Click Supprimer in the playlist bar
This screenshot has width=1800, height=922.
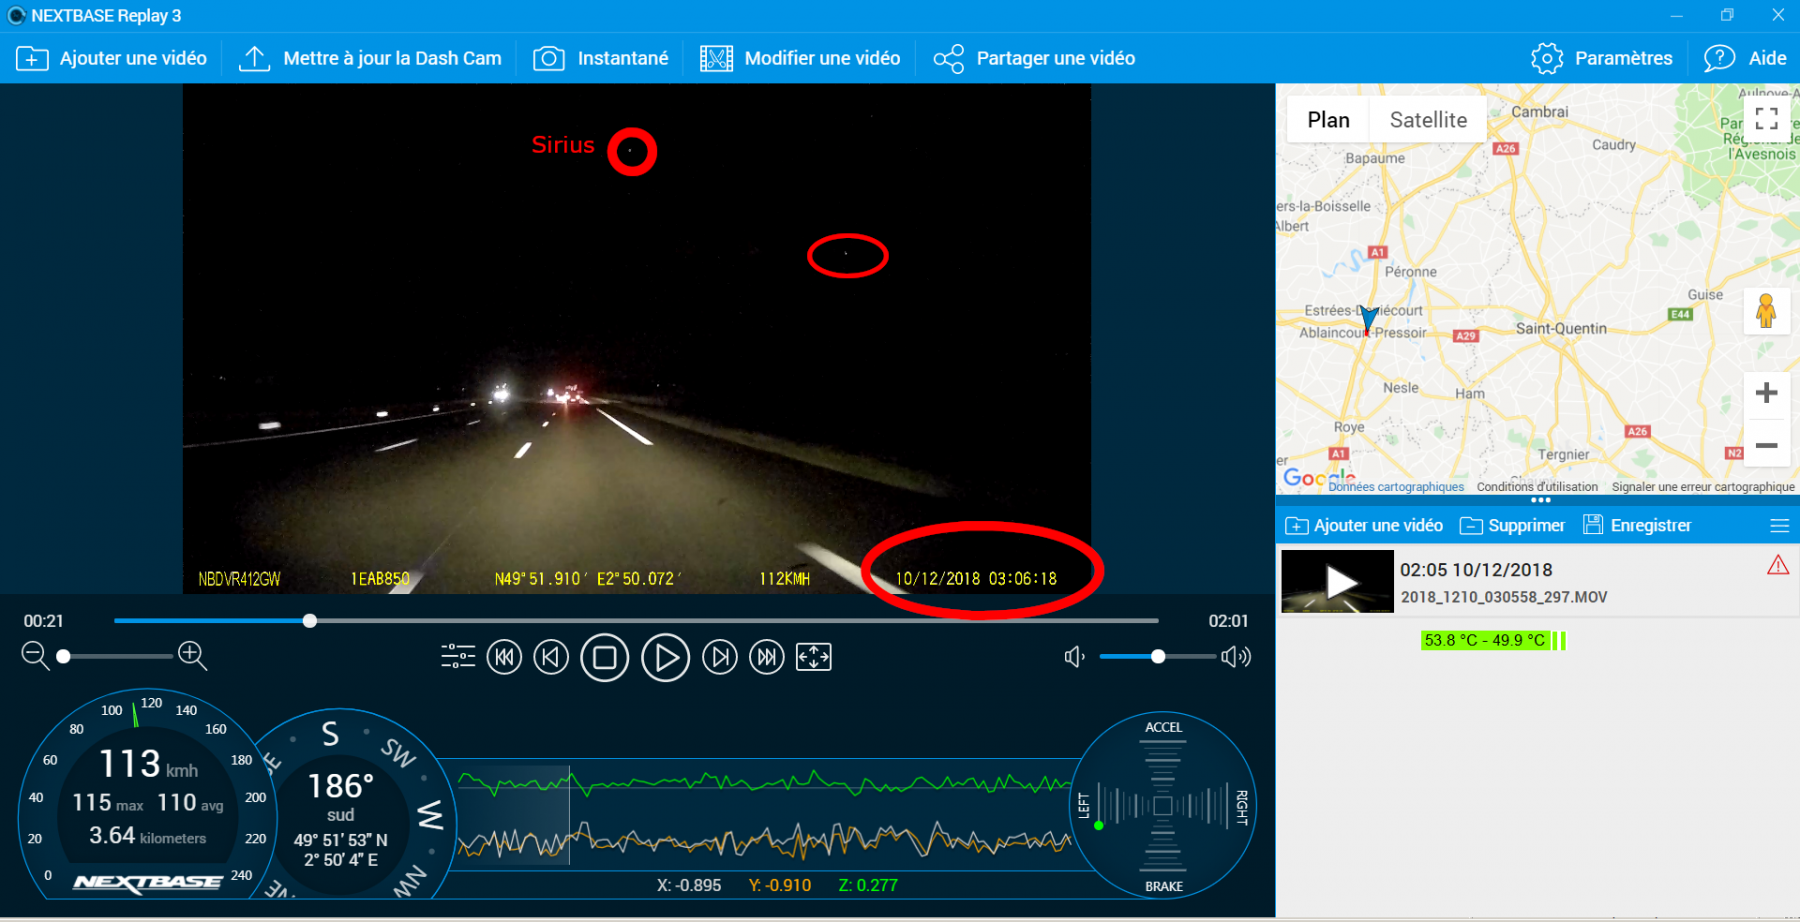(x=1512, y=526)
